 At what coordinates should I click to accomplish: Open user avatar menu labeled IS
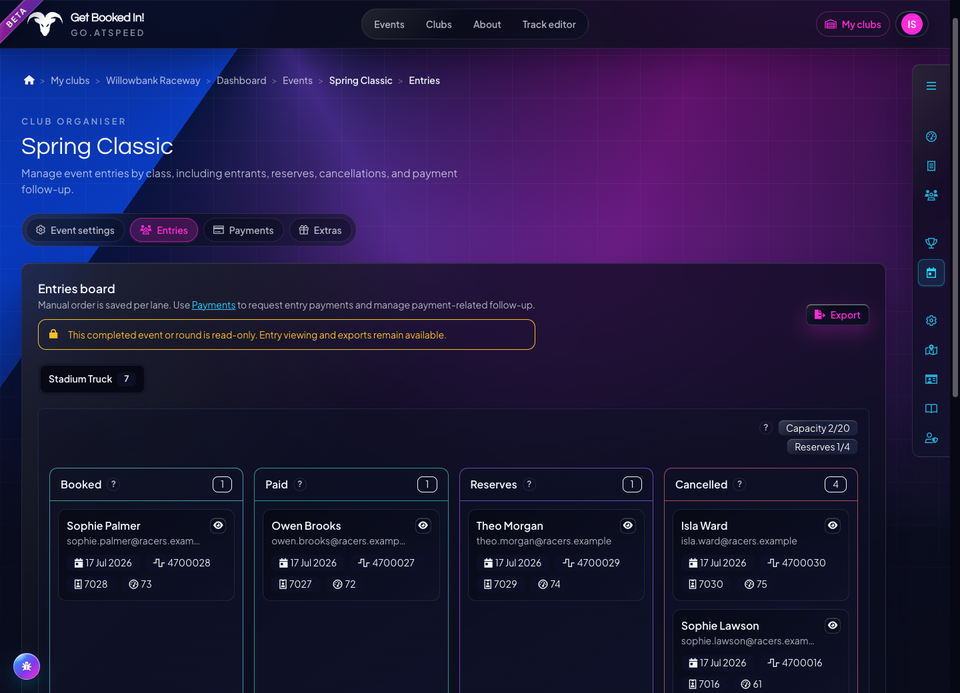pyautogui.click(x=911, y=24)
